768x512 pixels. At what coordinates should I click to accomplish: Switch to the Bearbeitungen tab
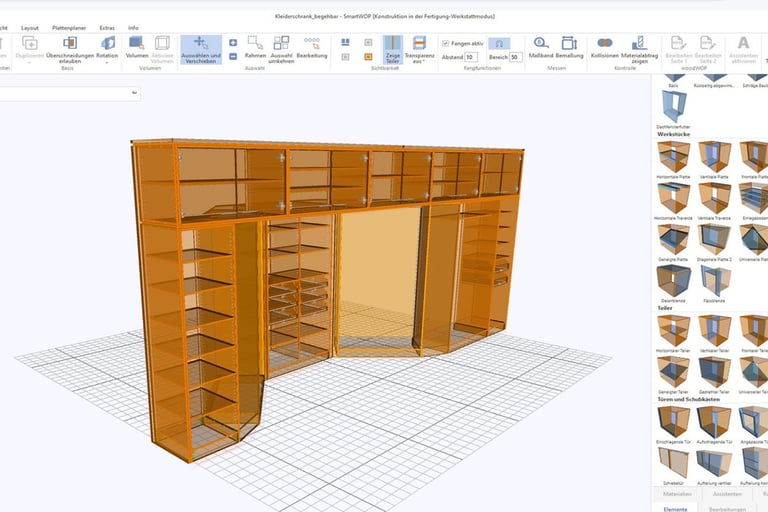pyautogui.click(x=726, y=508)
